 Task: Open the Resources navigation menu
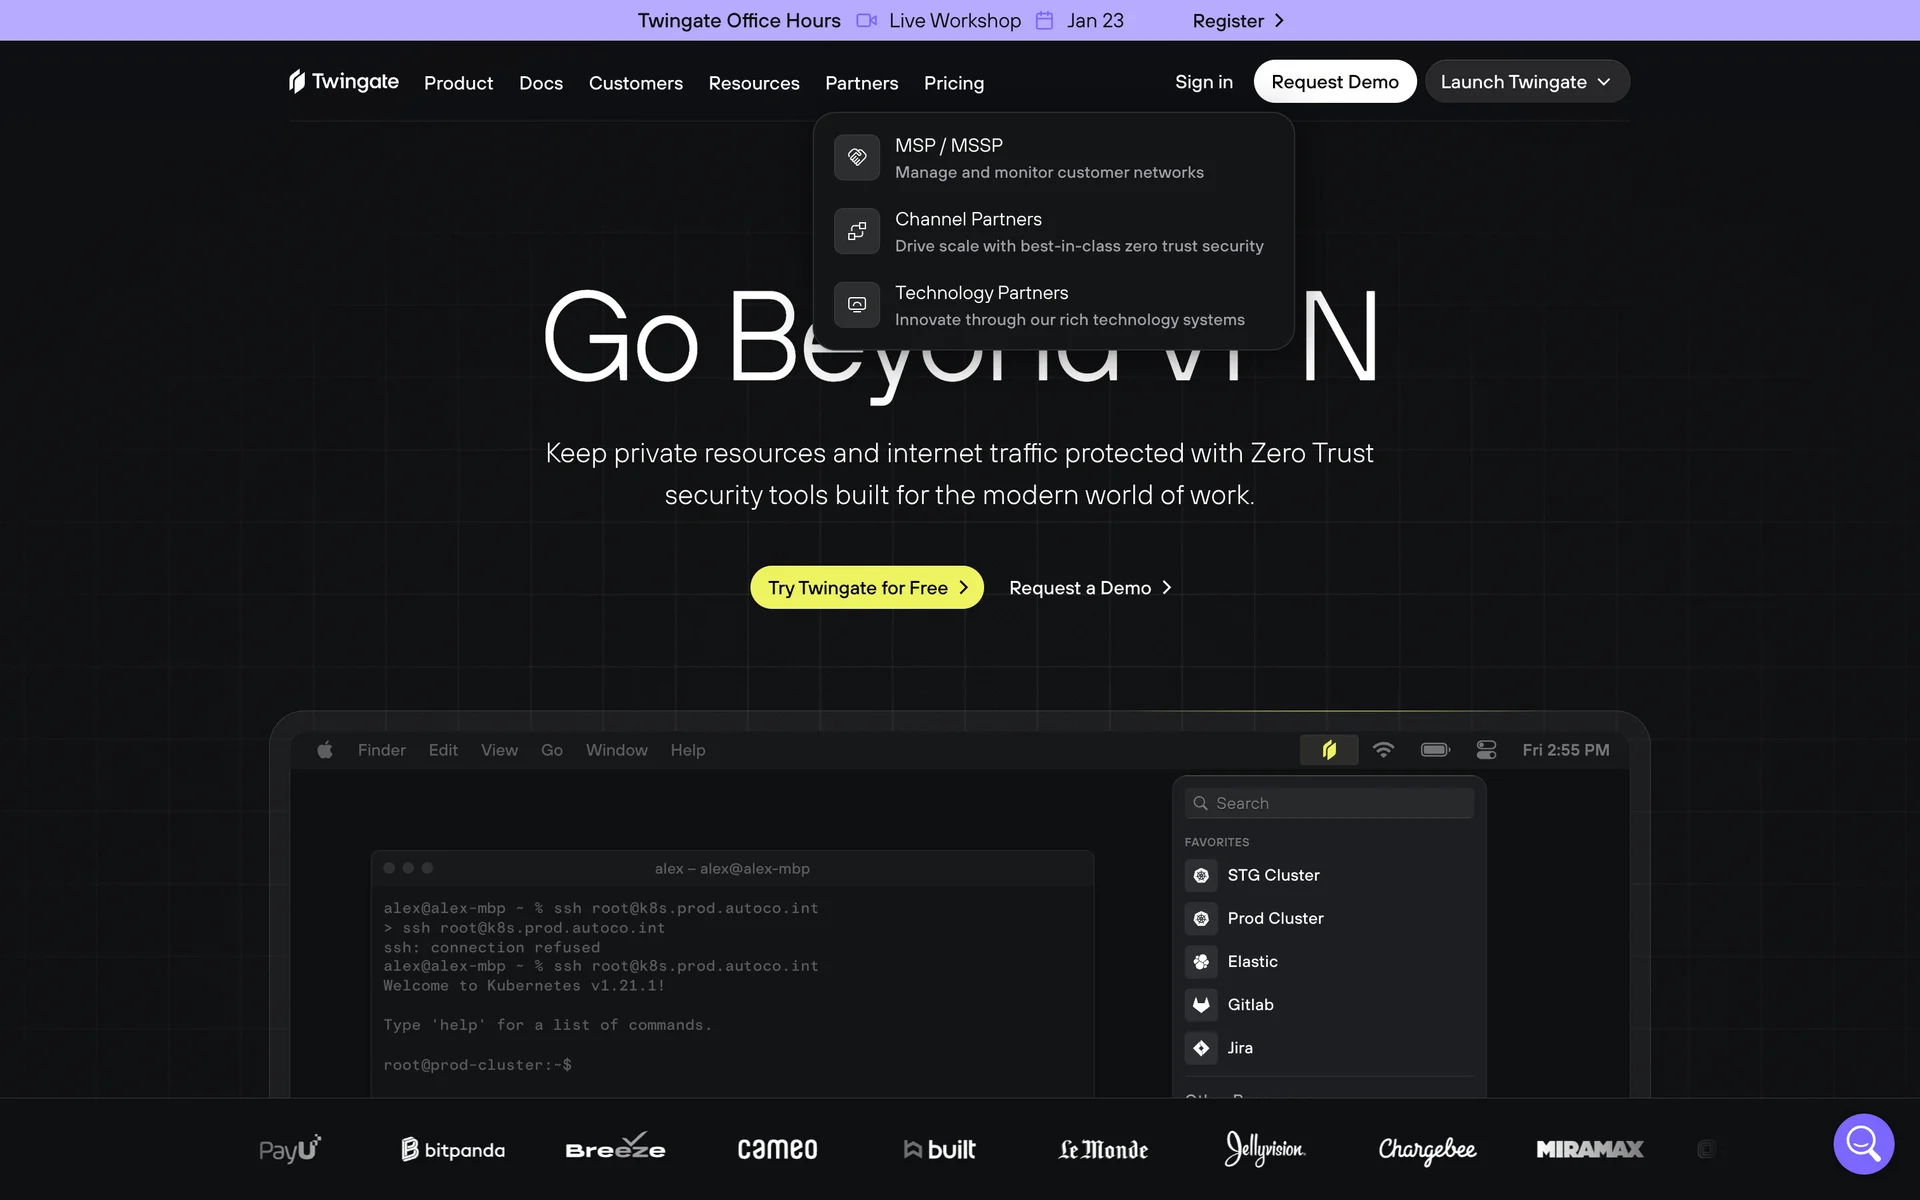tap(753, 83)
